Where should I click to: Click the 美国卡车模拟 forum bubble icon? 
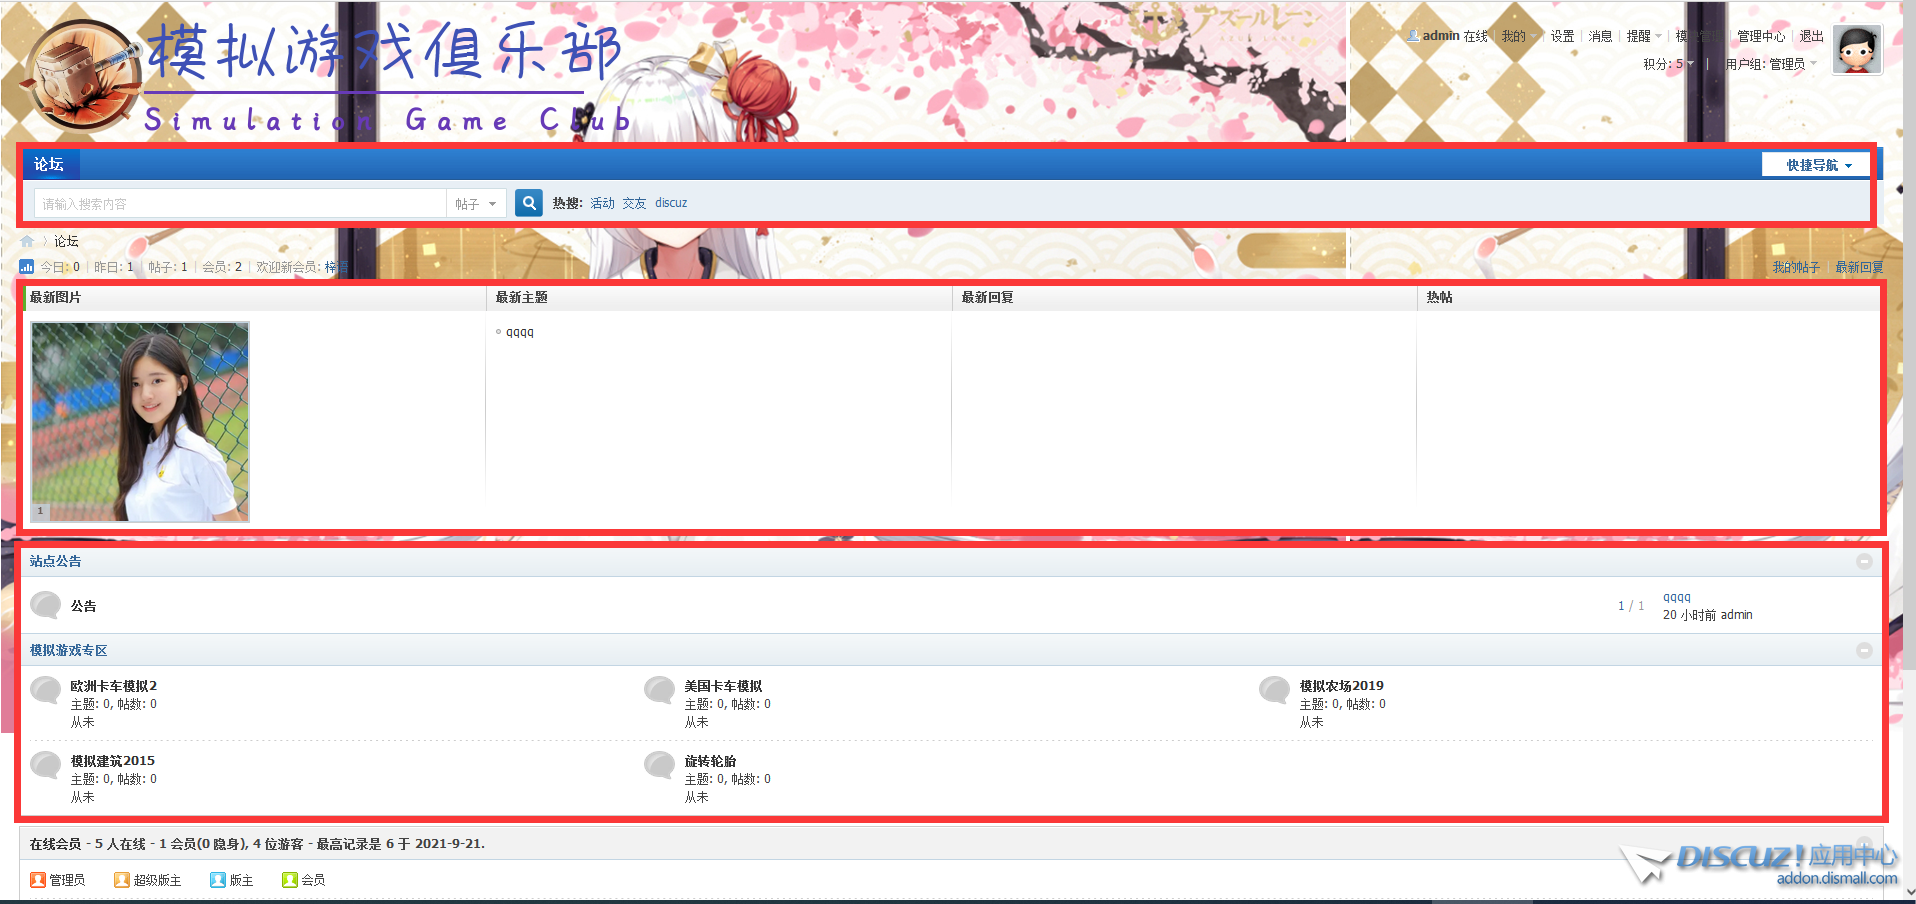pos(659,690)
